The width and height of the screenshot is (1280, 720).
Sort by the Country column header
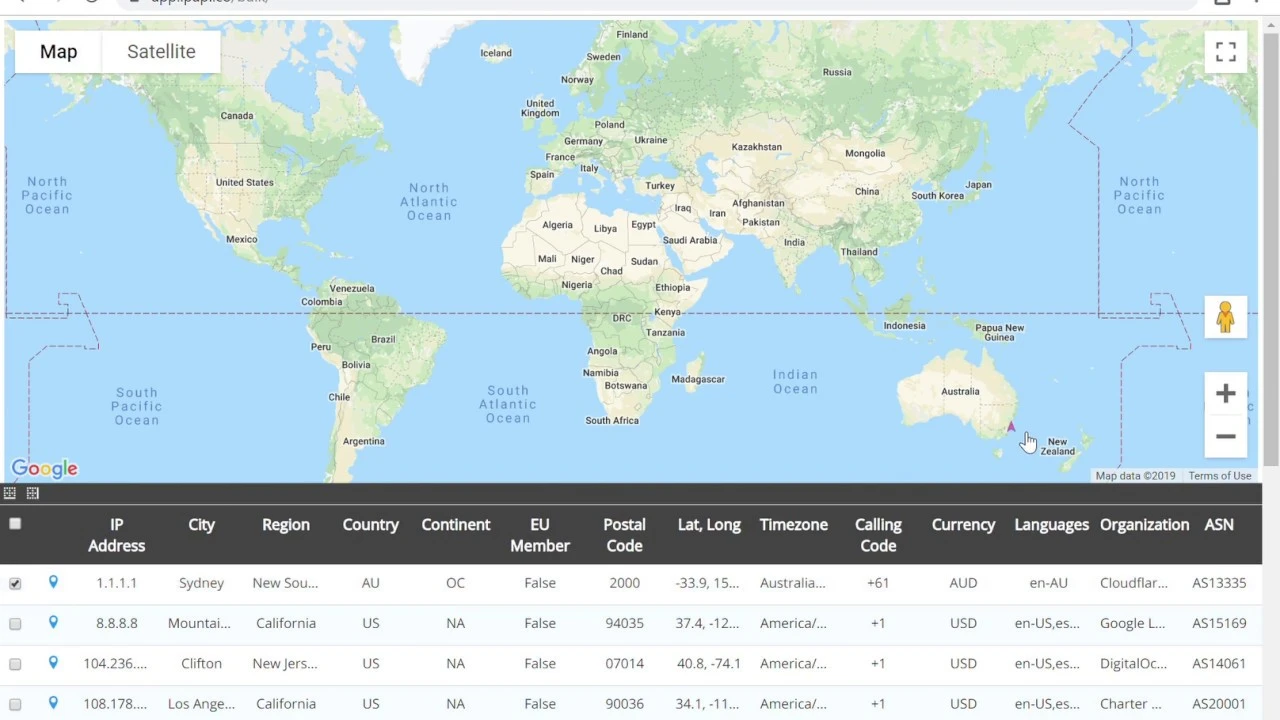point(370,525)
